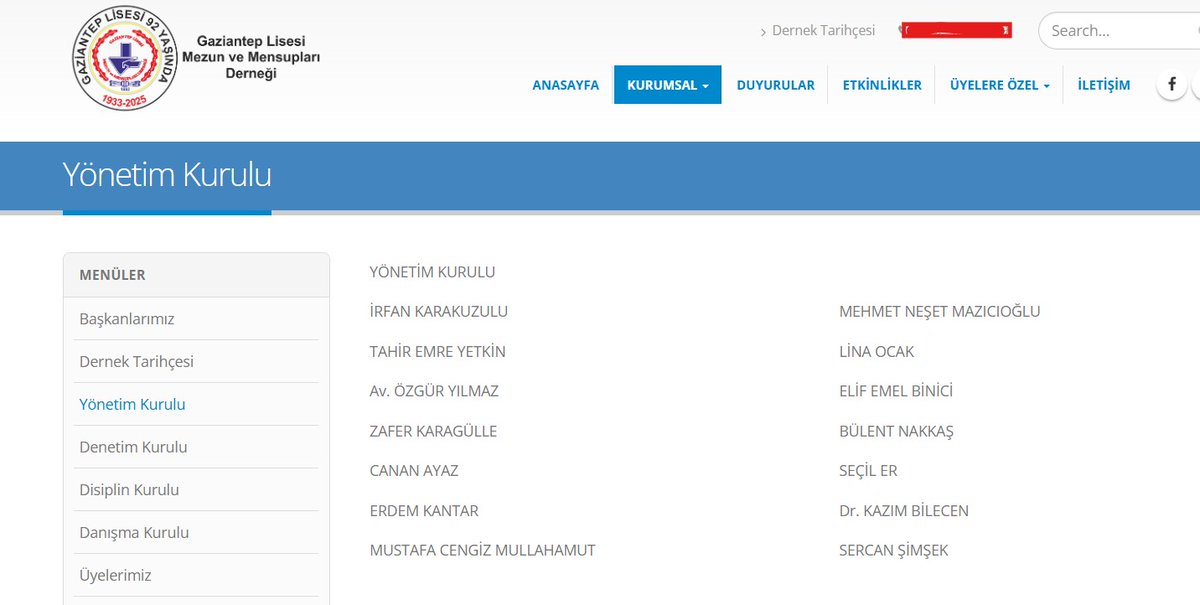Image resolution: width=1200 pixels, height=605 pixels.
Task: Select Danışma Kurulu in the sidebar menu
Action: [x=134, y=533]
